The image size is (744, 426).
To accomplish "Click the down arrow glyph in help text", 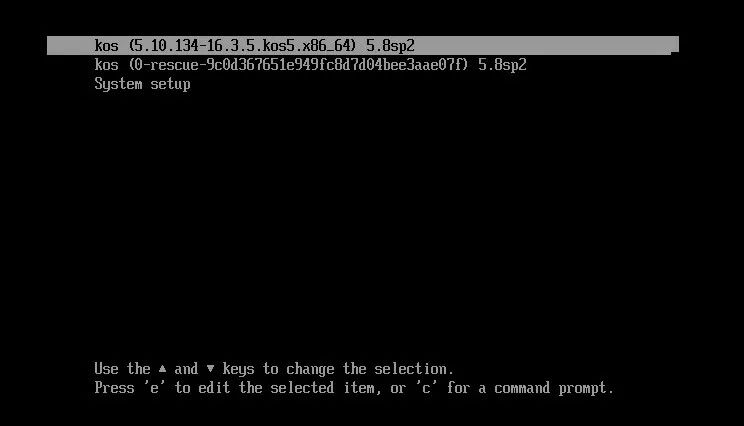I will click(210, 369).
